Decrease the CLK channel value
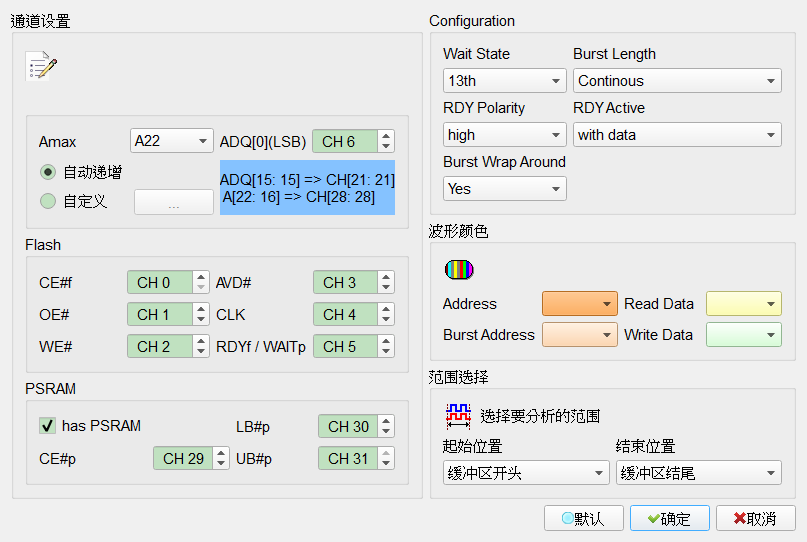807x542 pixels. click(386, 320)
